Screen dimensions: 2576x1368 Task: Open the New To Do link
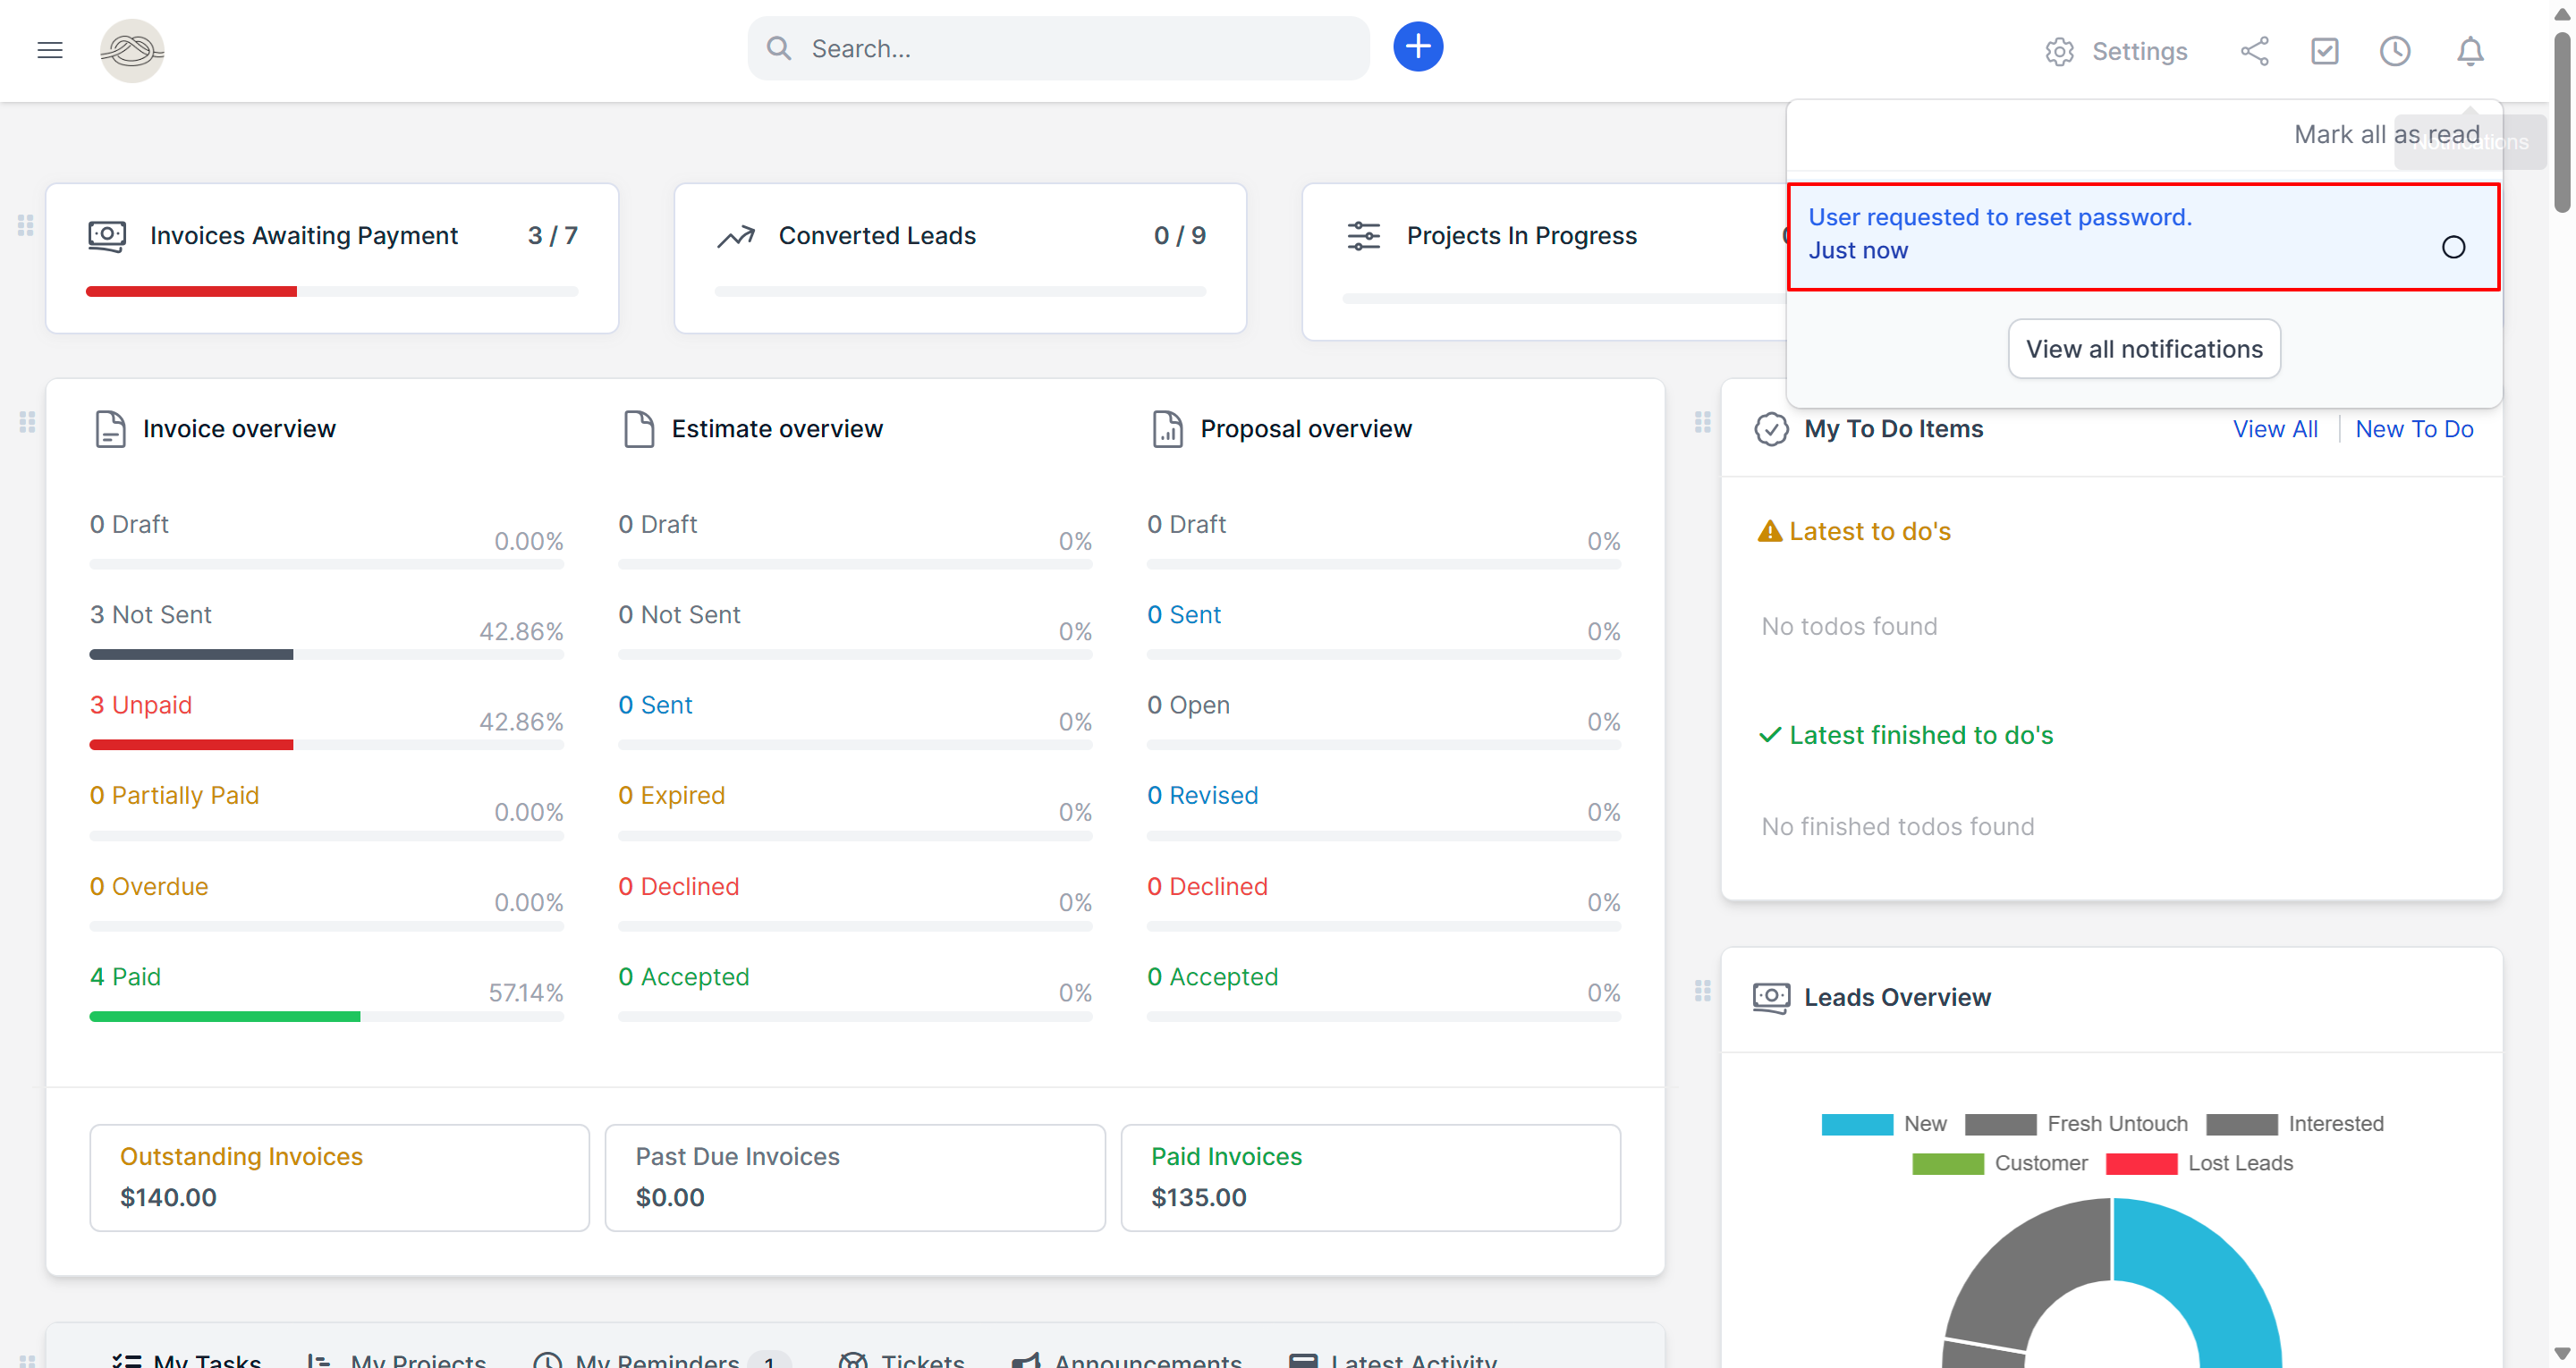click(x=2415, y=428)
